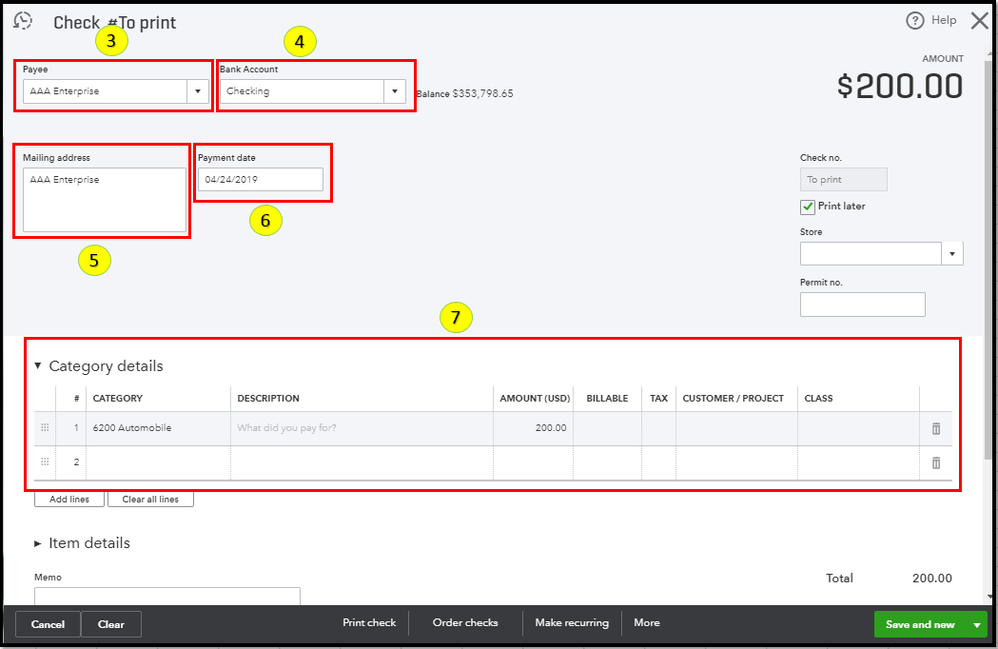This screenshot has height=649, width=998.
Task: Delete category line 2 with the trash icon
Action: pyautogui.click(x=936, y=463)
